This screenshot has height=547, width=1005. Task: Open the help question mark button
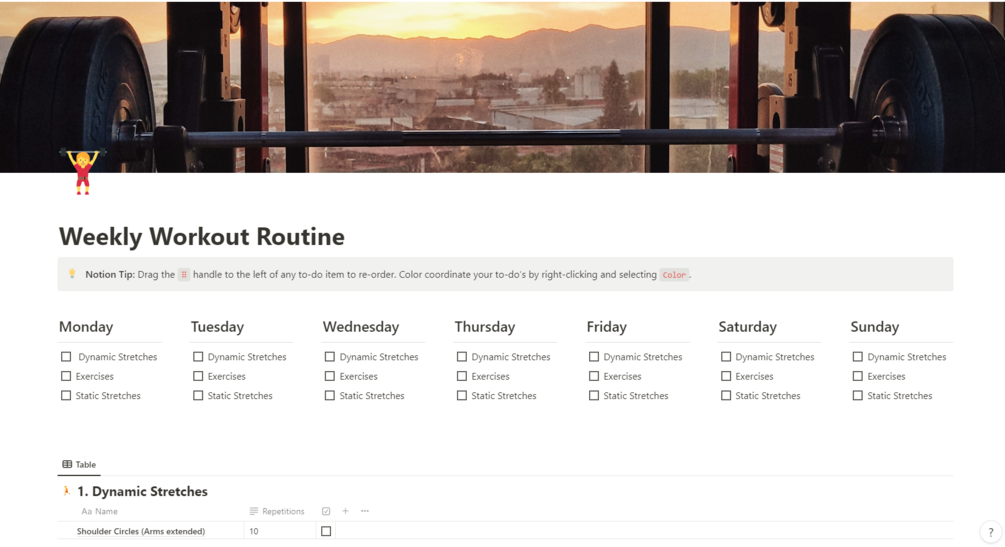tap(990, 532)
